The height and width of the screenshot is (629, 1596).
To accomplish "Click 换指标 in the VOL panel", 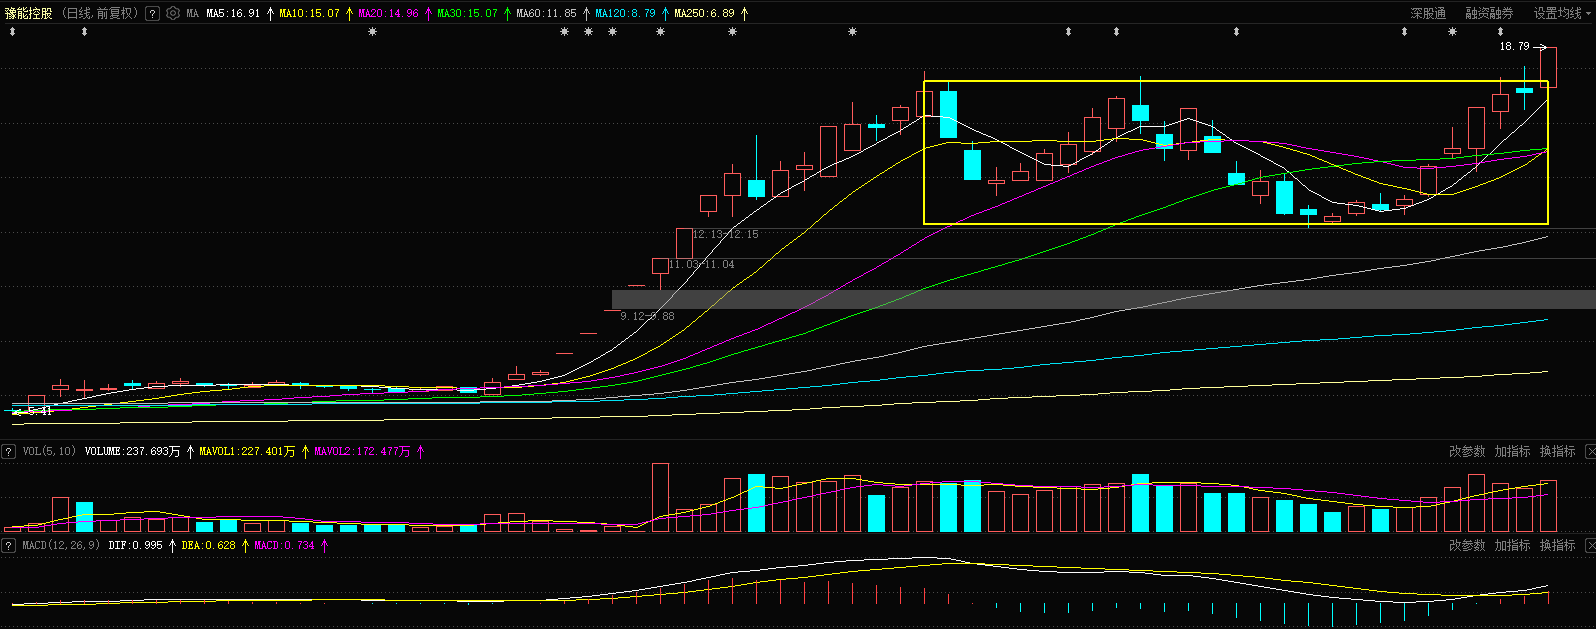I will click(x=1557, y=451).
